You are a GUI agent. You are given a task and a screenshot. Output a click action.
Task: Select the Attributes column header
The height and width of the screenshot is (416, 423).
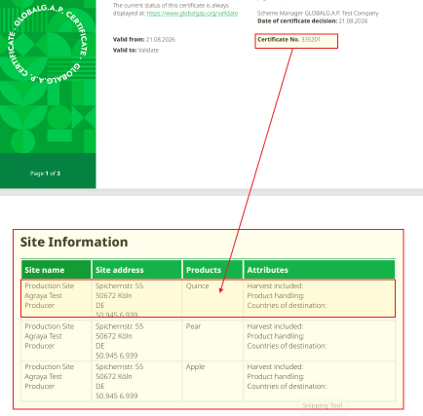[x=319, y=270]
